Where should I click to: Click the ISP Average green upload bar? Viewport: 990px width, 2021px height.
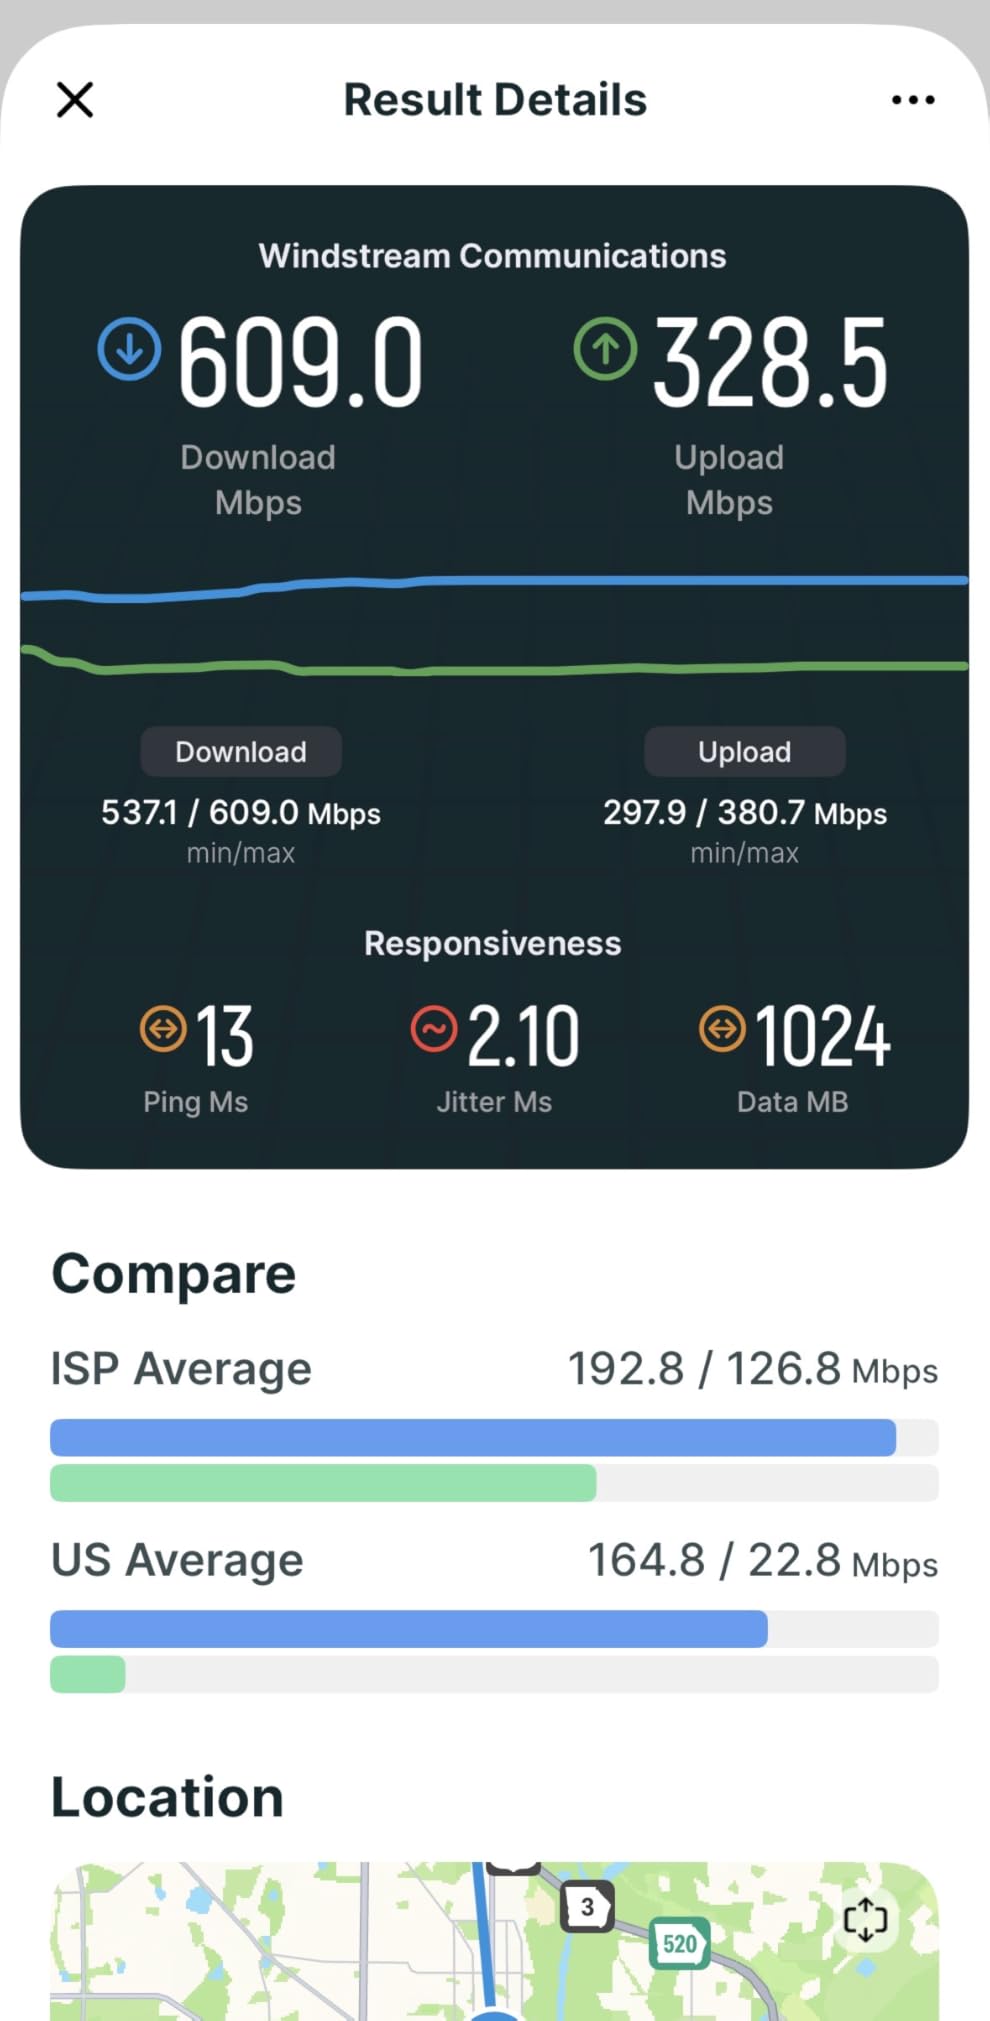(x=323, y=1483)
